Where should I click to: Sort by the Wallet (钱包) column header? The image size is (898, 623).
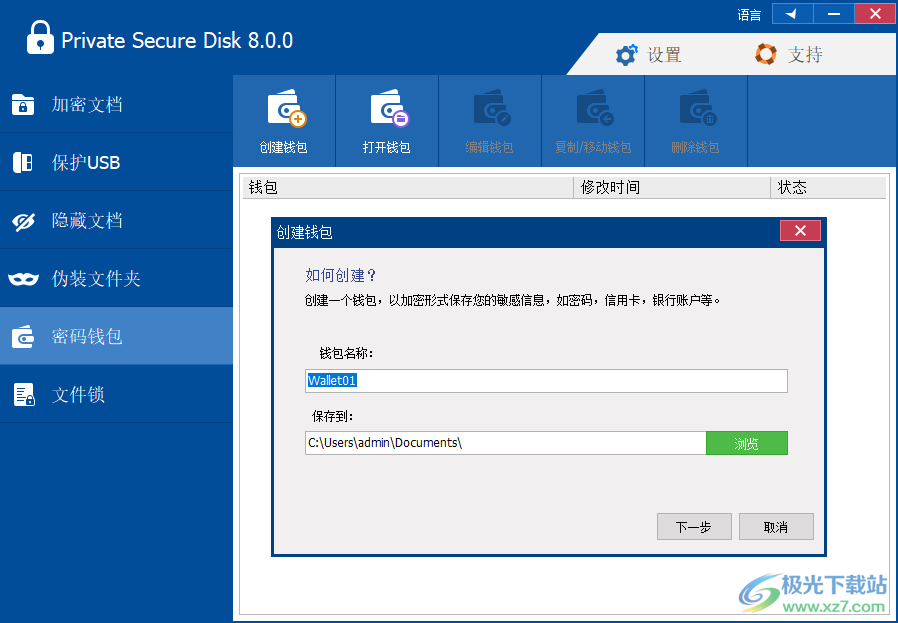[x=408, y=187]
